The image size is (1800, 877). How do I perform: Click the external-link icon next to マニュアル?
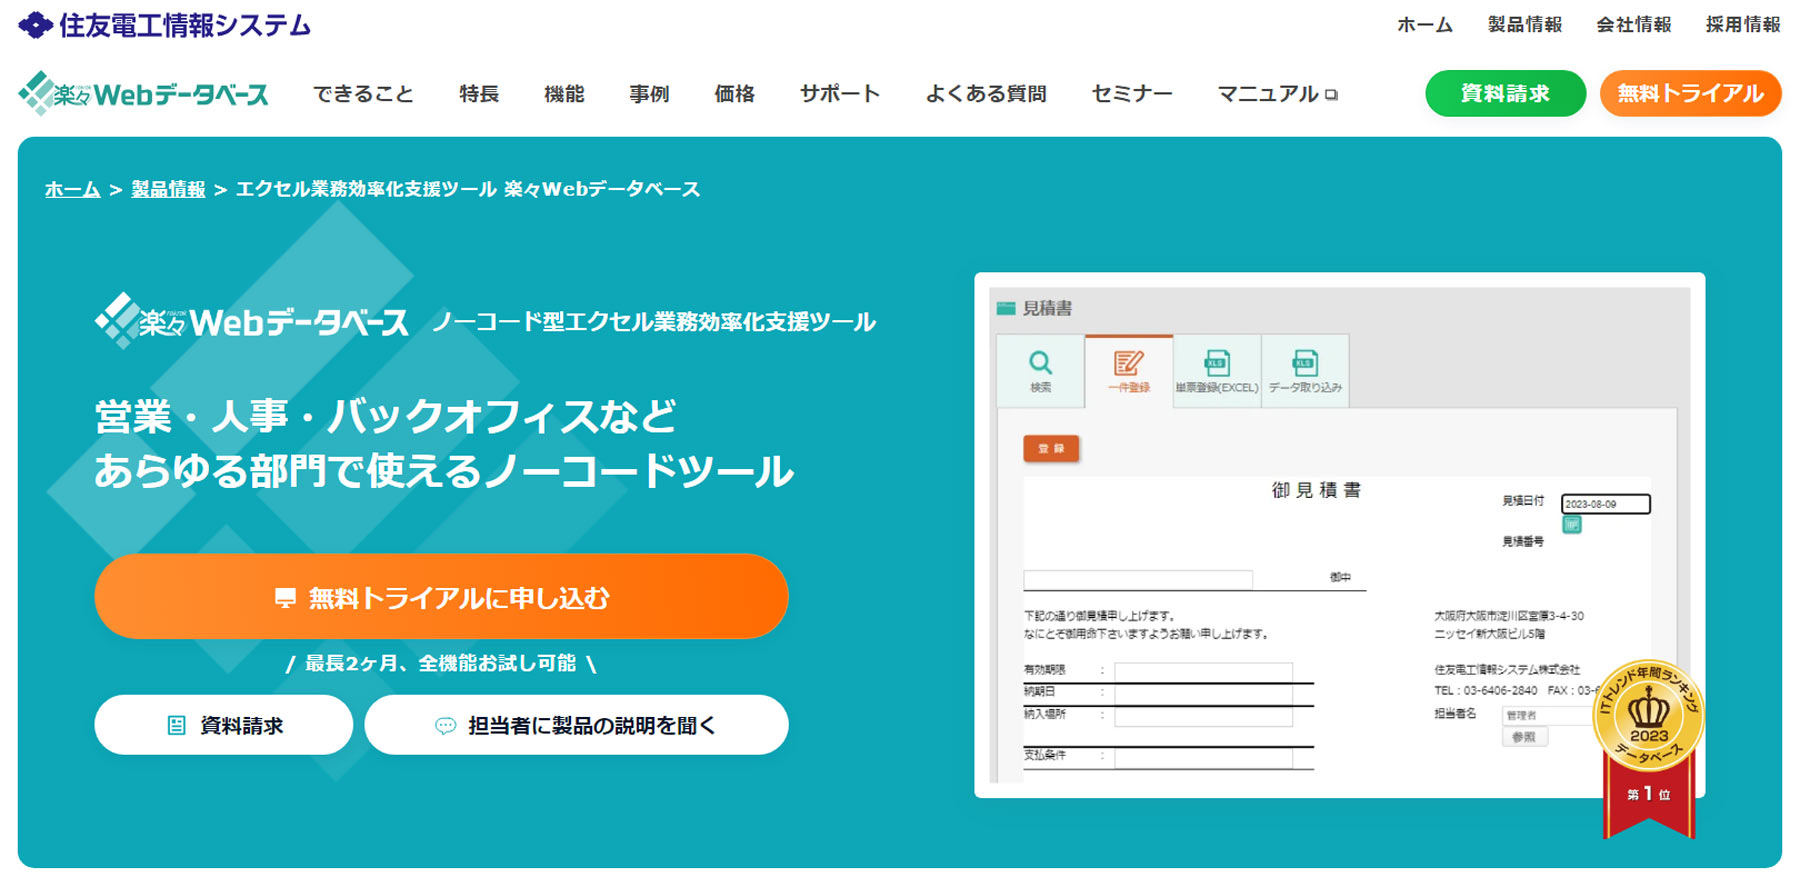[x=1331, y=95]
